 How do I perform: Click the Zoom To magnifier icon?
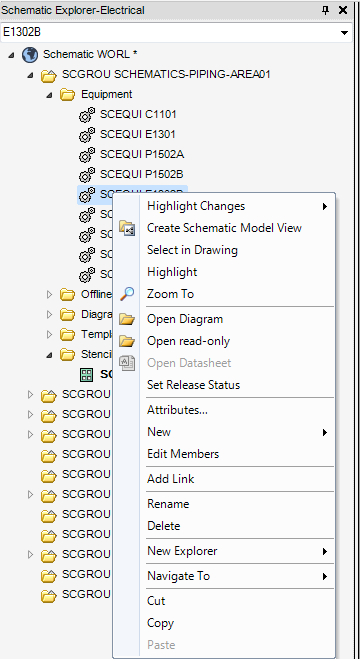(127, 294)
